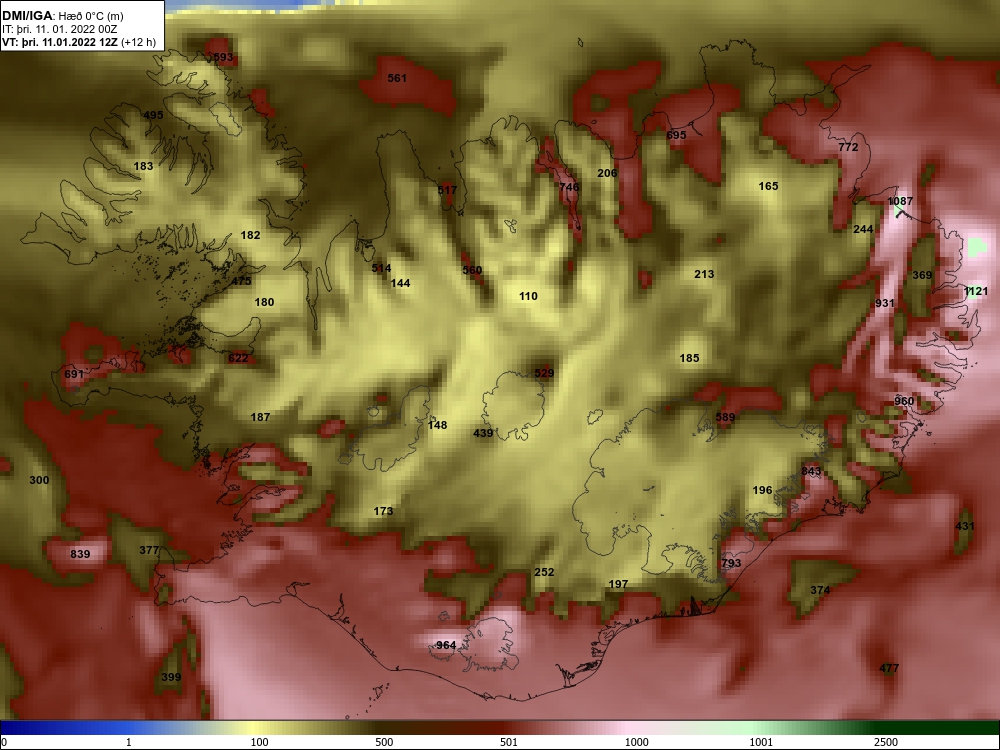Select the 374 map value

tap(820, 590)
